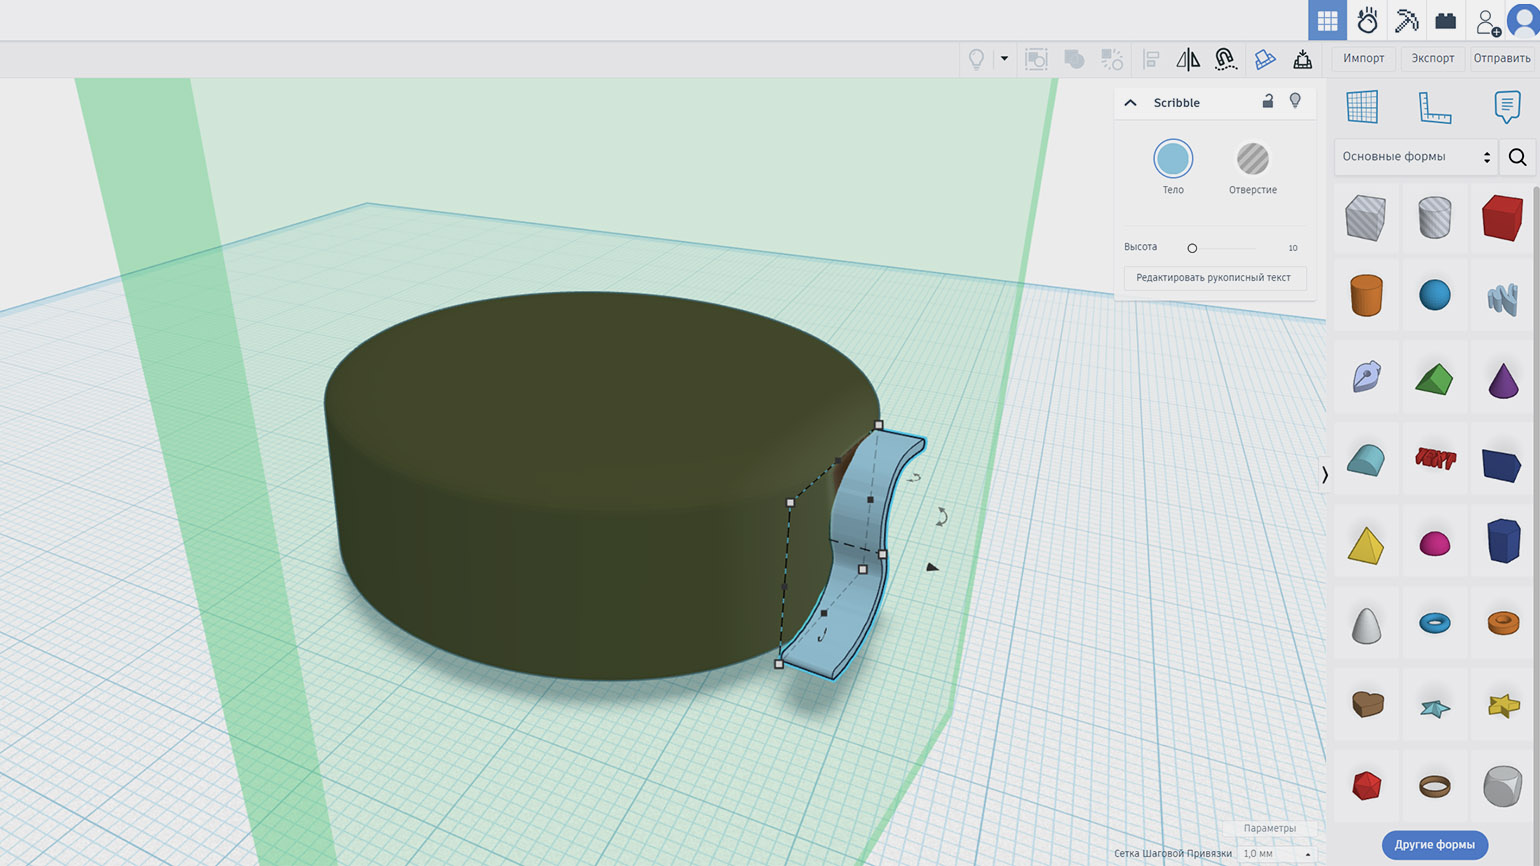Set Scribble shape to Отверстие (hole)
The height and width of the screenshot is (866, 1540).
pyautogui.click(x=1252, y=159)
